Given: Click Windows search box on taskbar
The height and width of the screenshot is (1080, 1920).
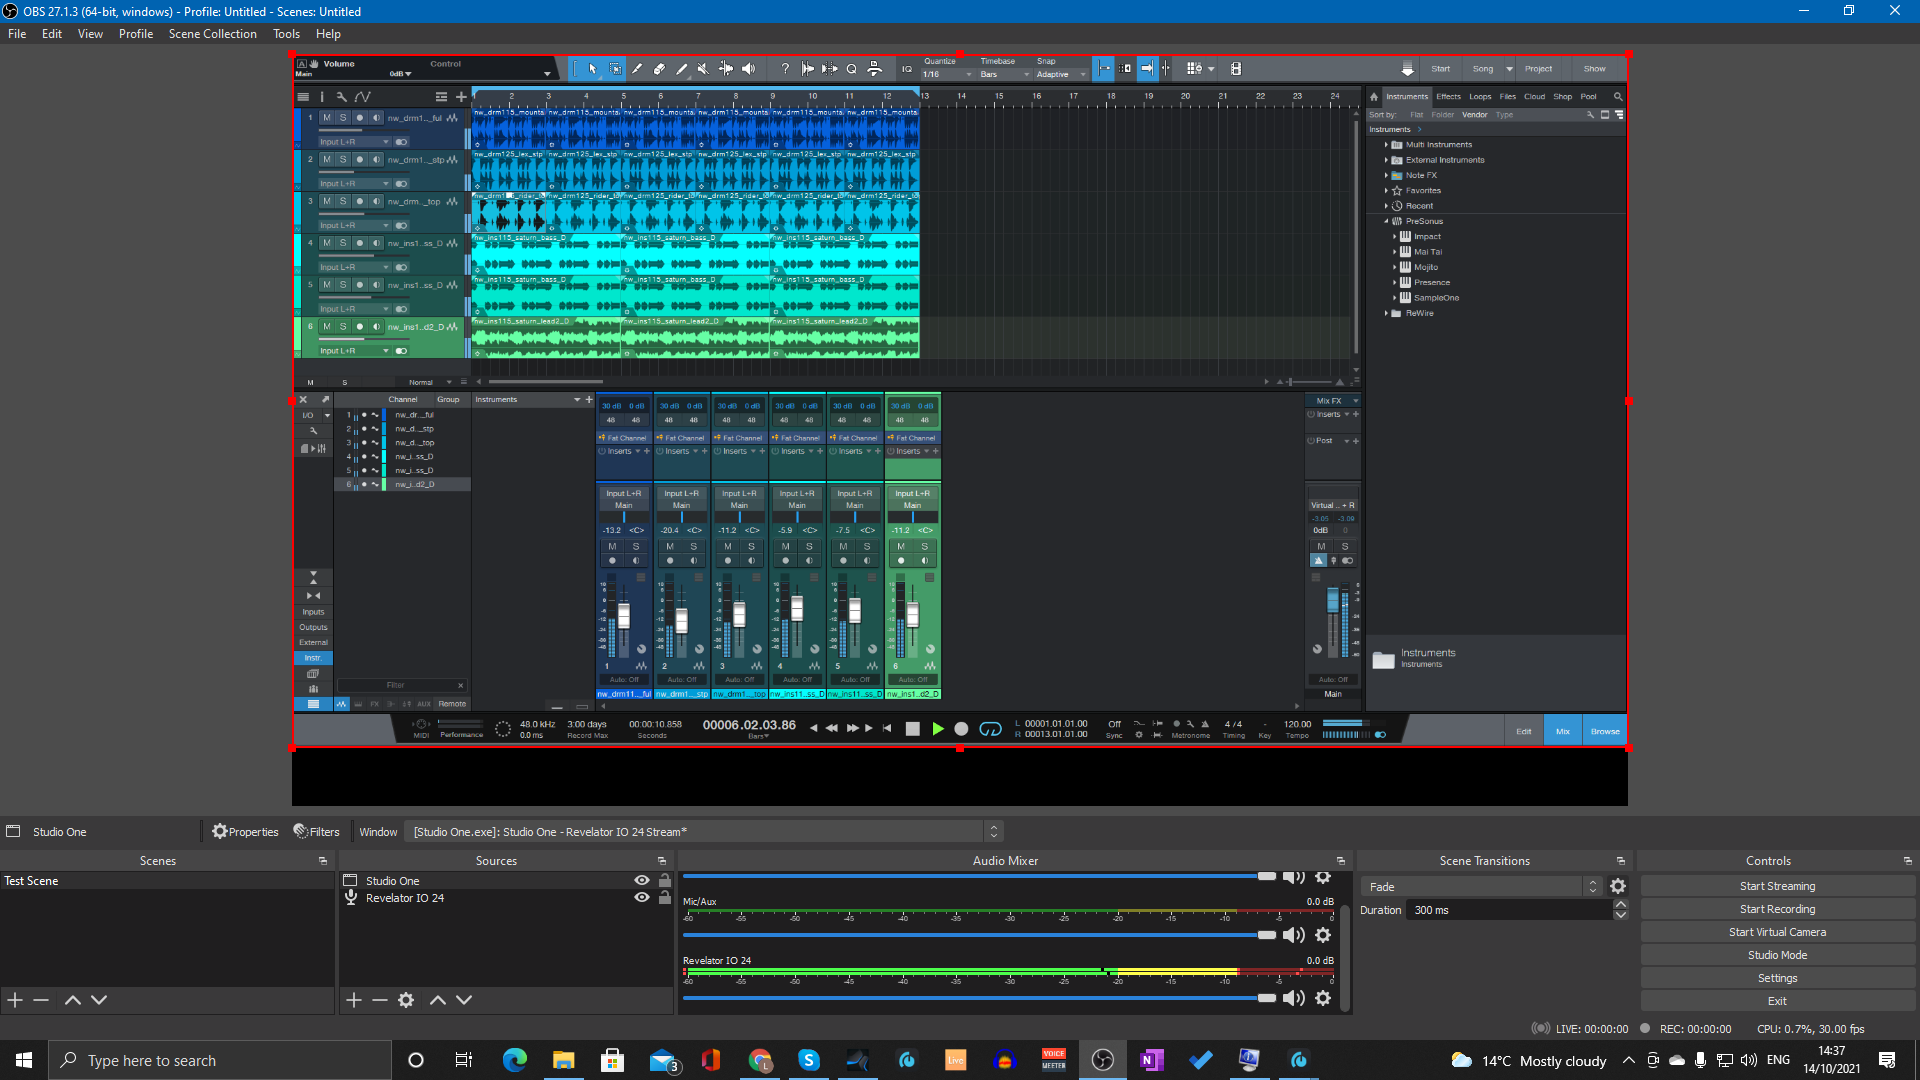Looking at the screenshot, I should (220, 1060).
